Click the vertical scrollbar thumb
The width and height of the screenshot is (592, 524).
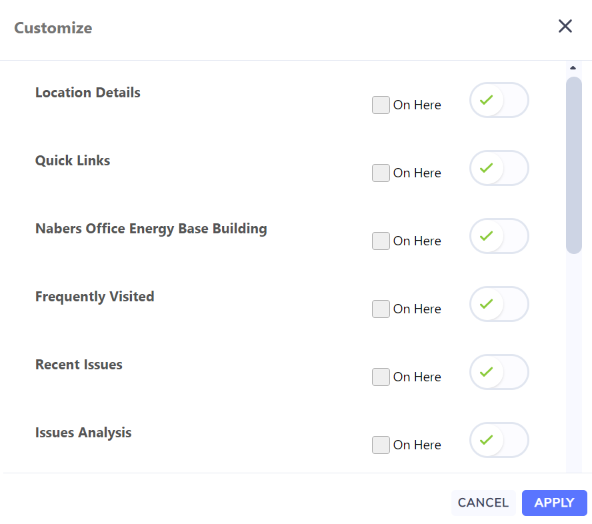pyautogui.click(x=574, y=165)
